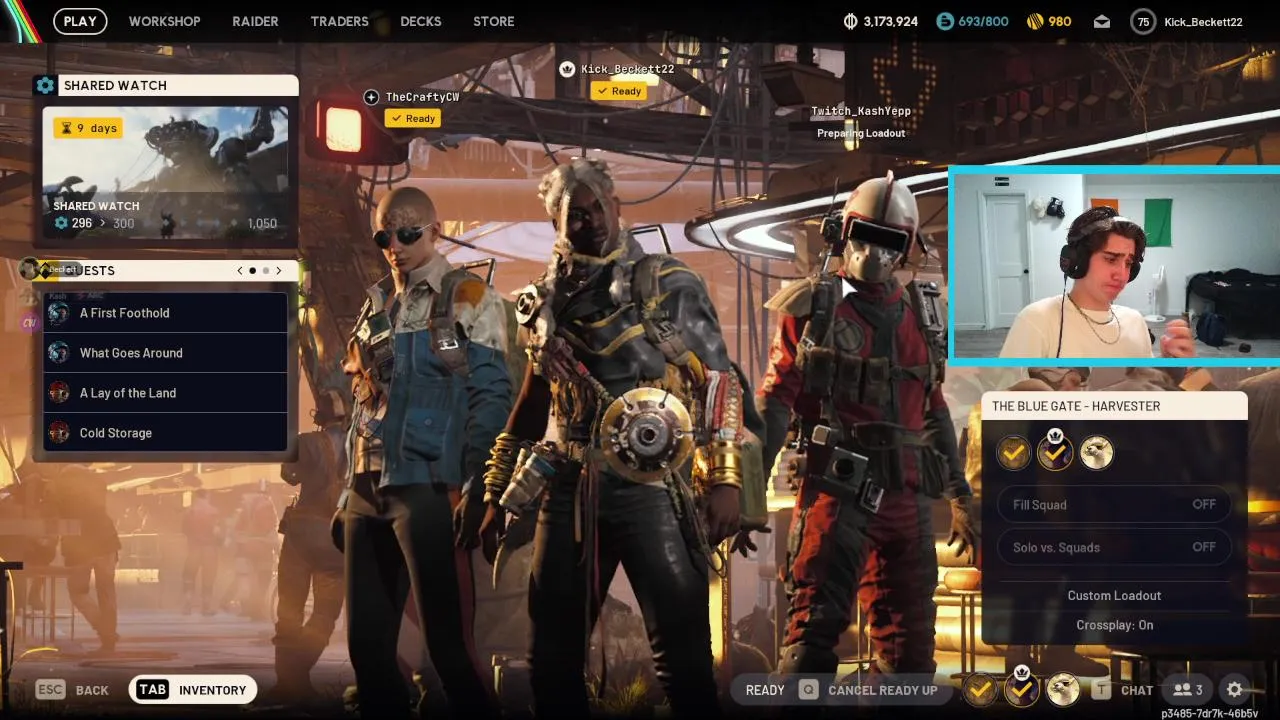The width and height of the screenshot is (1280, 720).
Task: Click the hourglass 9 days badge
Action: click(88, 128)
